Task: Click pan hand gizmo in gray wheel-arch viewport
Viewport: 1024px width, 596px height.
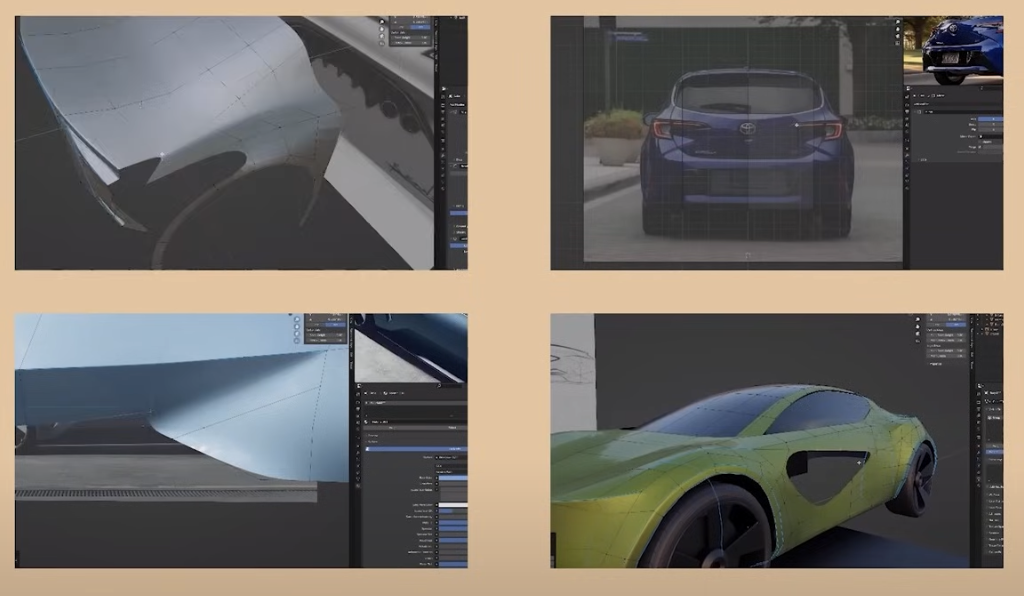Action: tap(382, 29)
